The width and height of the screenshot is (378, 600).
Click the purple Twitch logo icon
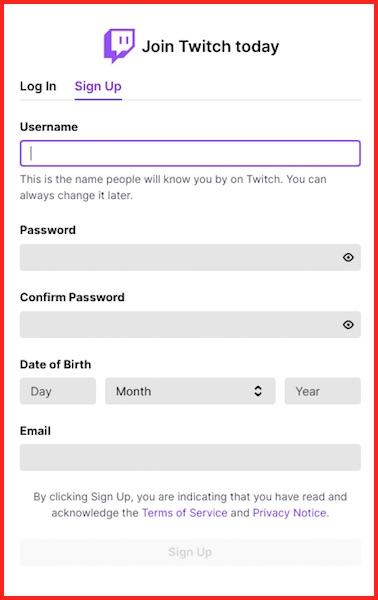(x=119, y=46)
